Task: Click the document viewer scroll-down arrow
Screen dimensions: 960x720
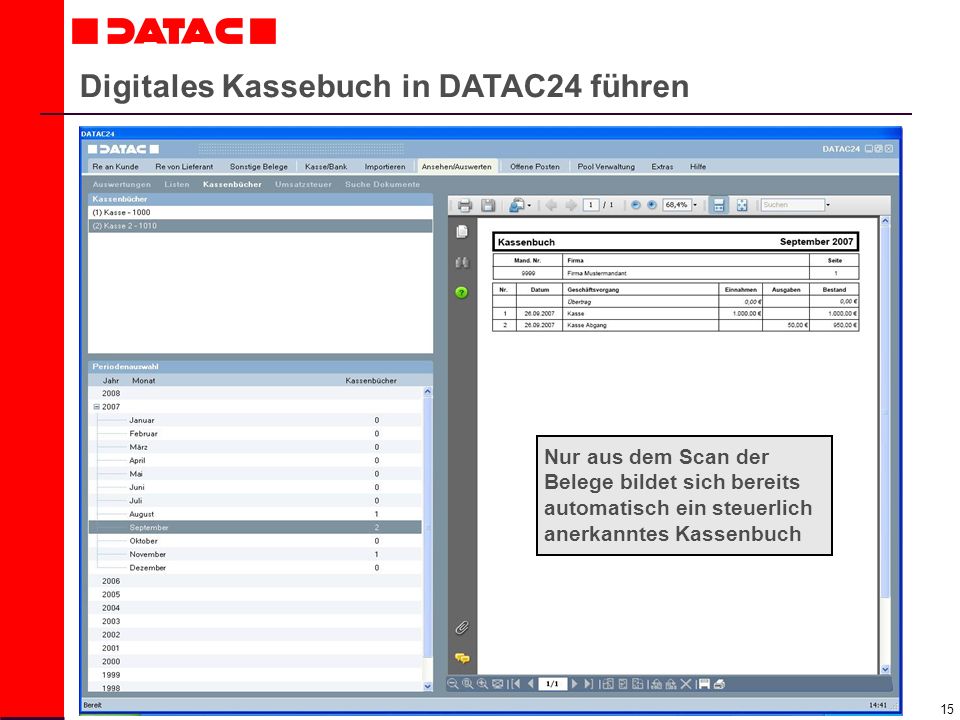Action: click(x=885, y=669)
